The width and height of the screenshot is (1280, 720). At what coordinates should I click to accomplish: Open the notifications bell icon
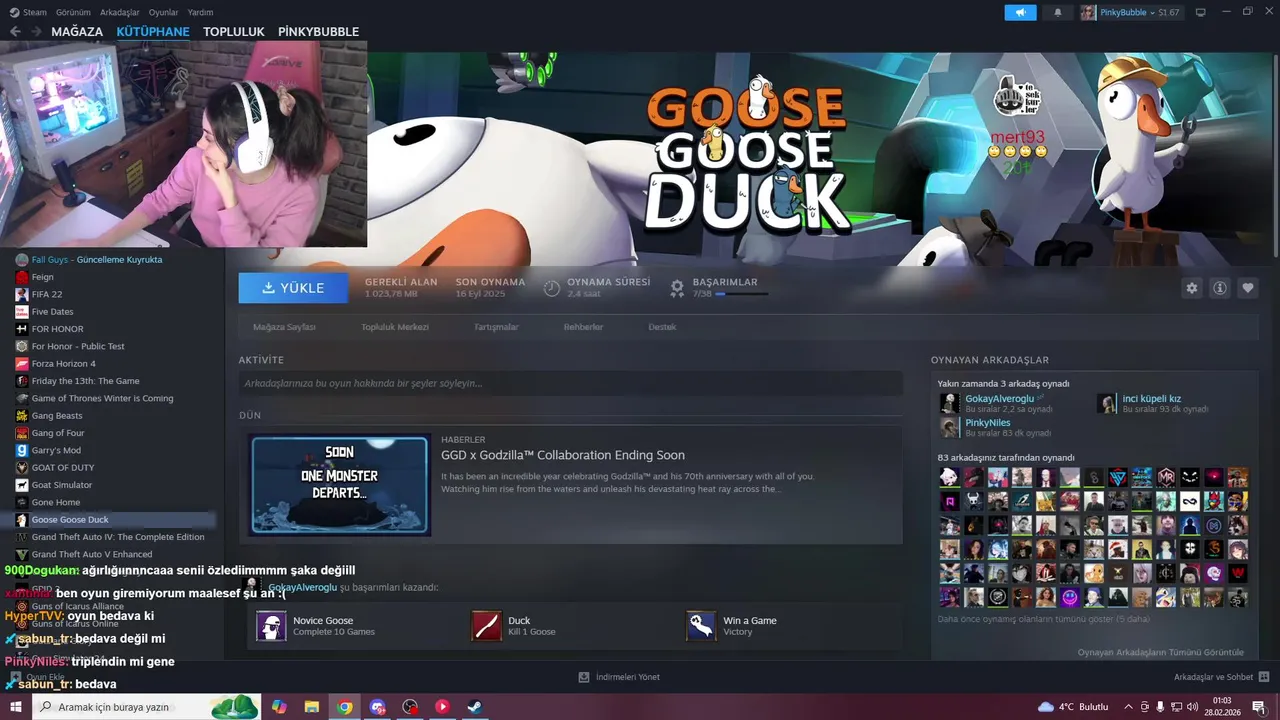(x=1058, y=12)
